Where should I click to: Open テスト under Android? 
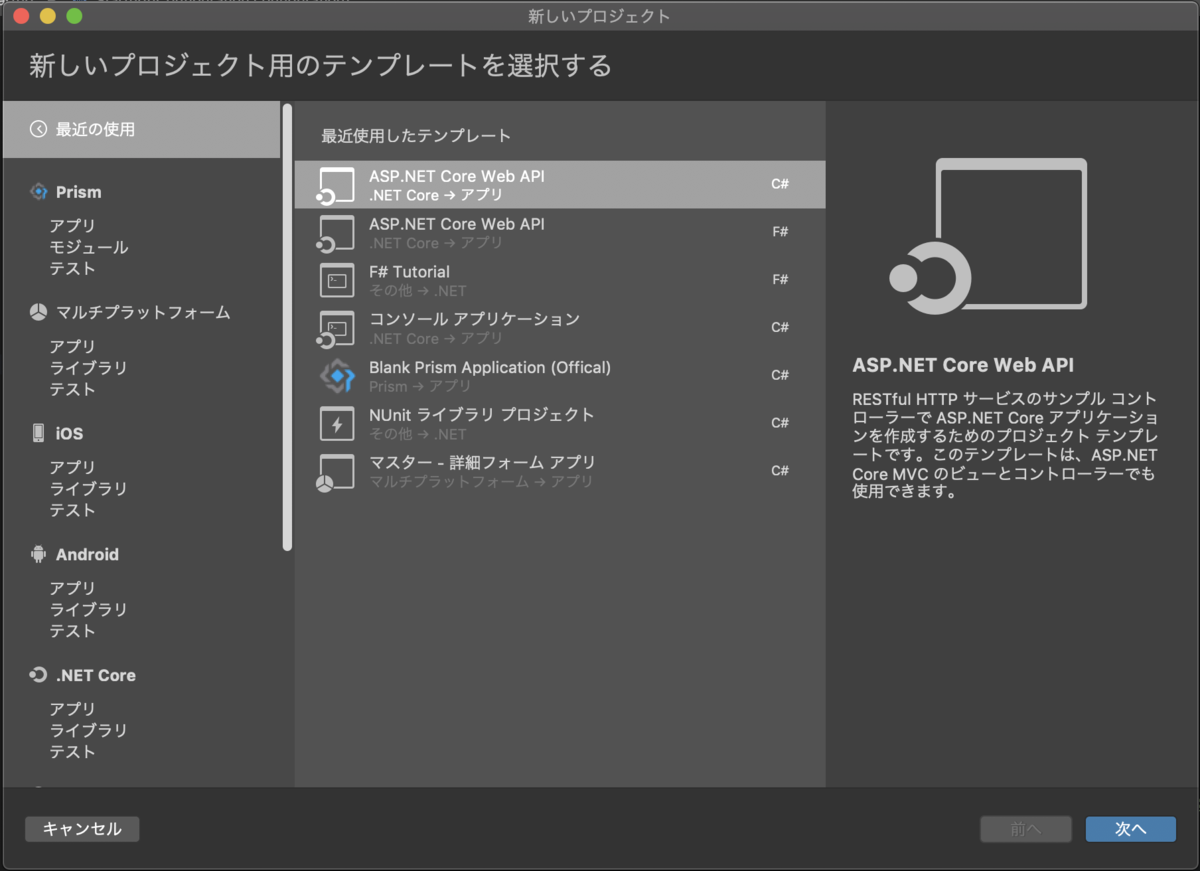click(73, 631)
